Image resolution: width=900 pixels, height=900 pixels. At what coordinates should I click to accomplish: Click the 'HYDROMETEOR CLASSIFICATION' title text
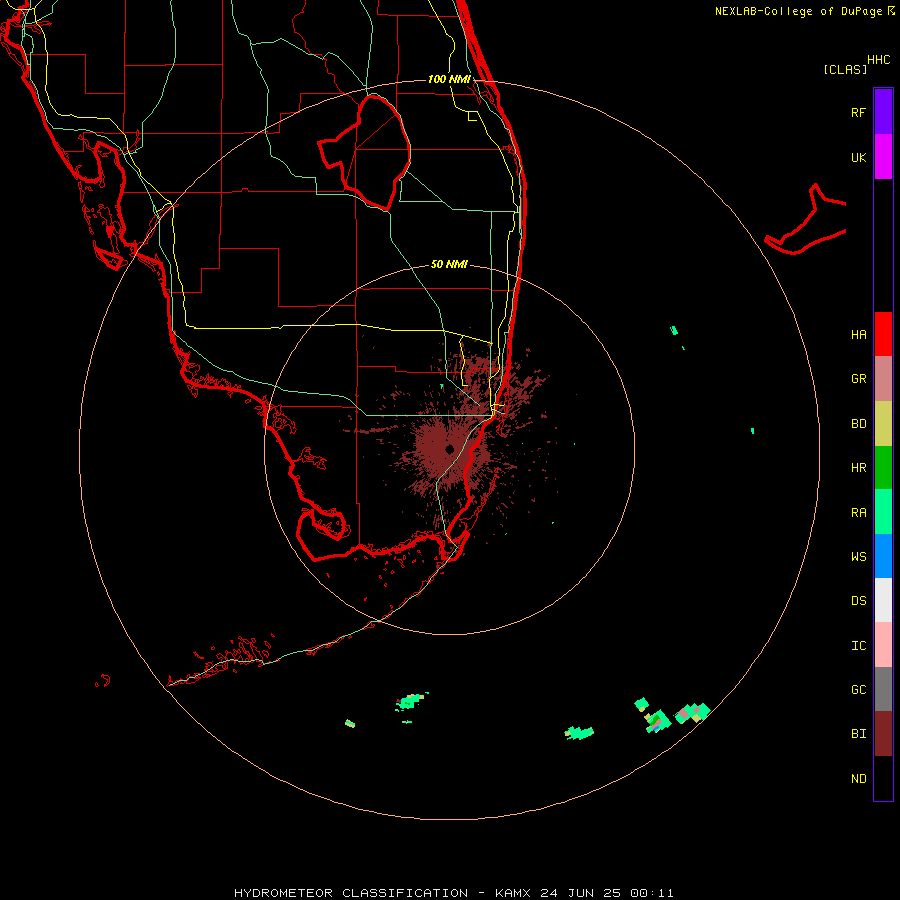point(351,893)
